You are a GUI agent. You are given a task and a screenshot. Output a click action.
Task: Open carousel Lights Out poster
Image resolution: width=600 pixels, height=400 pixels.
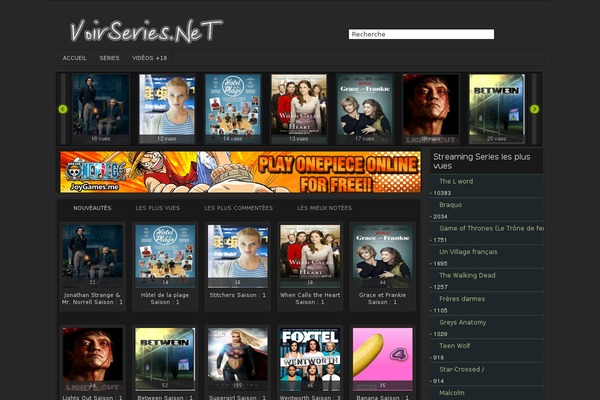[431, 109]
